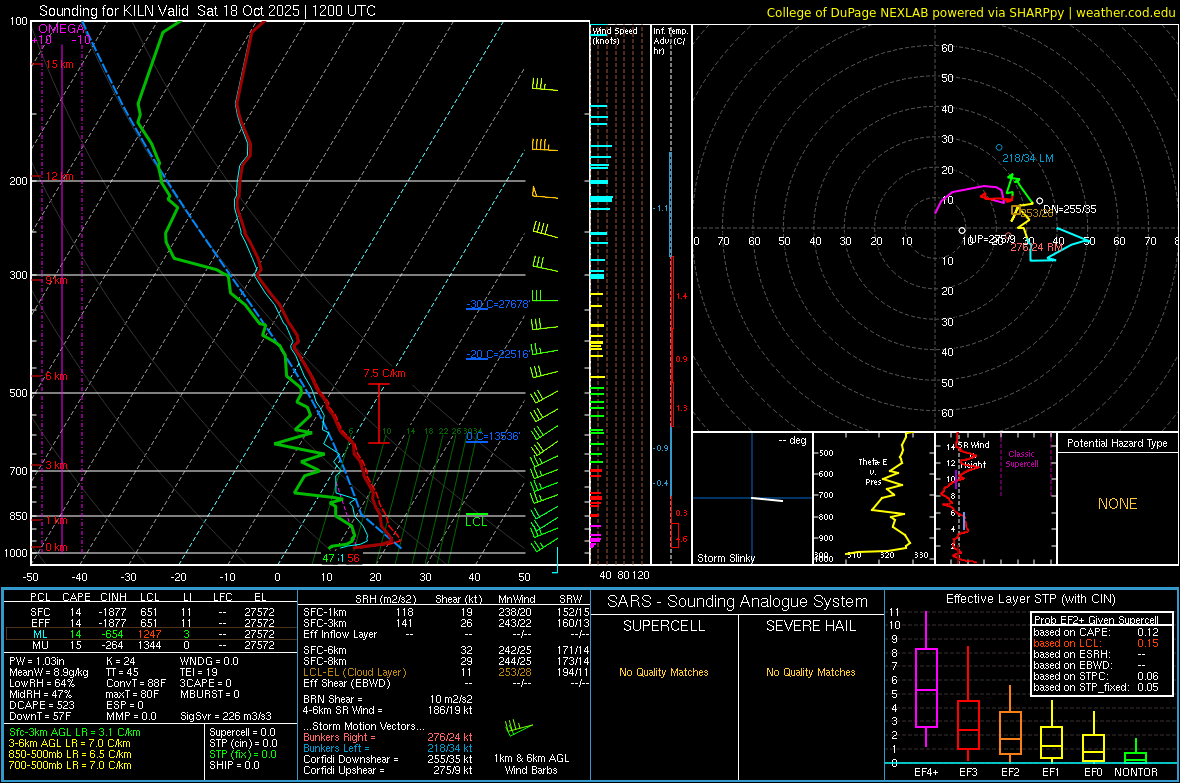This screenshot has width=1180, height=783.
Task: Click the '850-500mb LR = 6.5 C/km' line
Action: (x=70, y=754)
